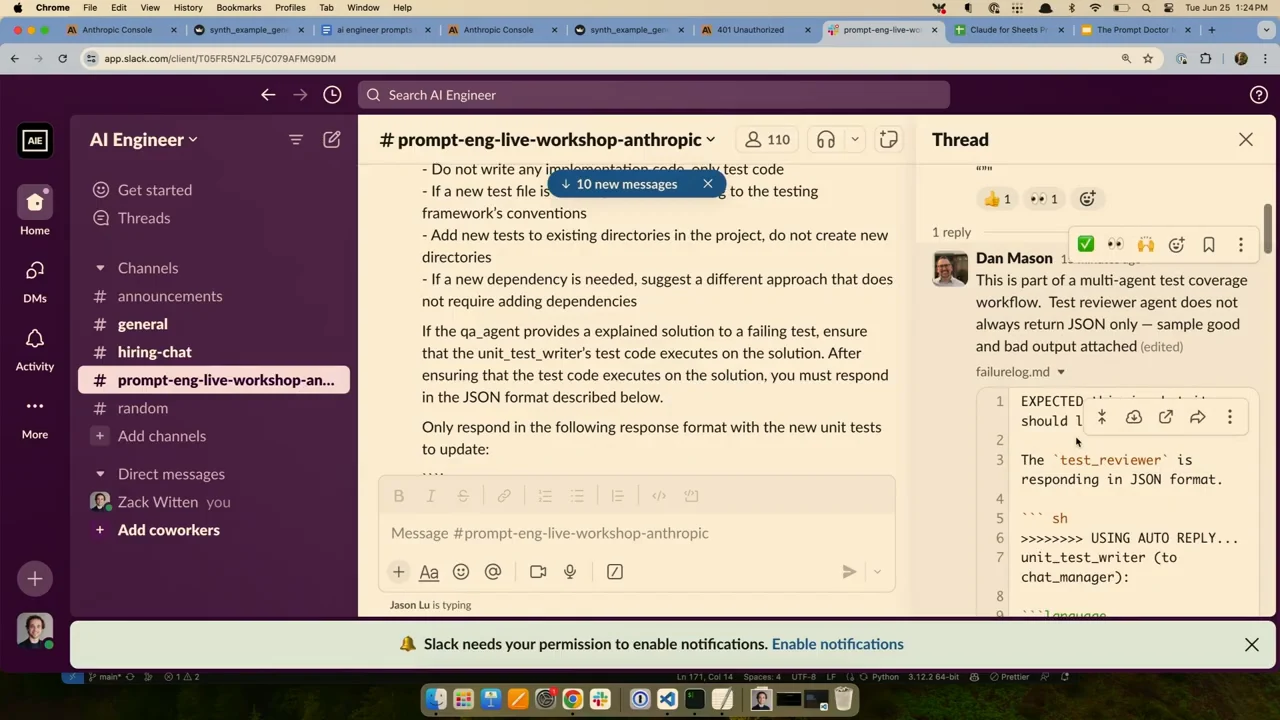Screen dimensions: 1280x720
Task: Compose a new message pencil icon
Action: [x=332, y=140]
